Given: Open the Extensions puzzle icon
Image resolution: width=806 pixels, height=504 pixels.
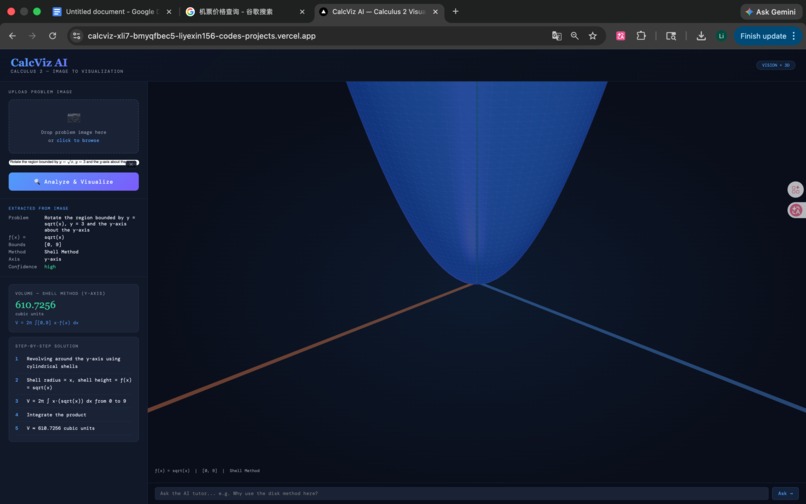Looking at the screenshot, I should (x=641, y=36).
